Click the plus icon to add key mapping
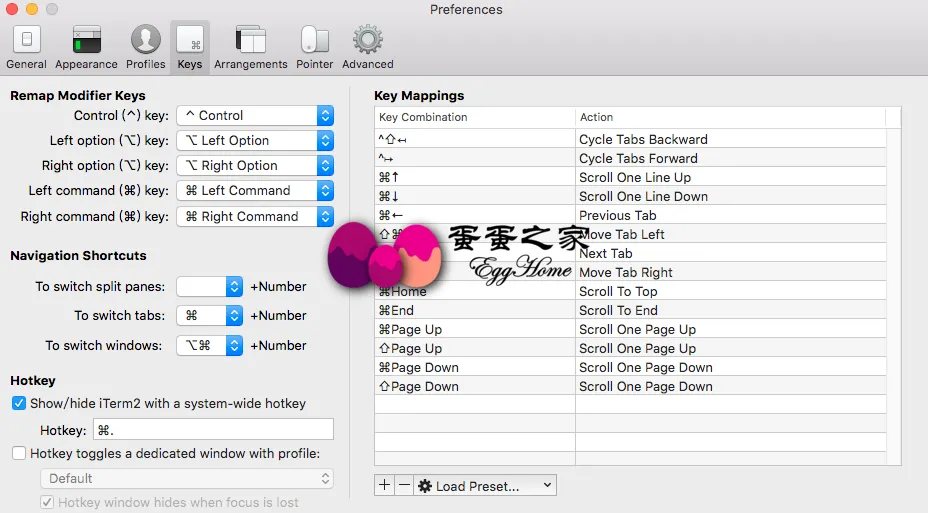This screenshot has width=928, height=513. click(384, 486)
